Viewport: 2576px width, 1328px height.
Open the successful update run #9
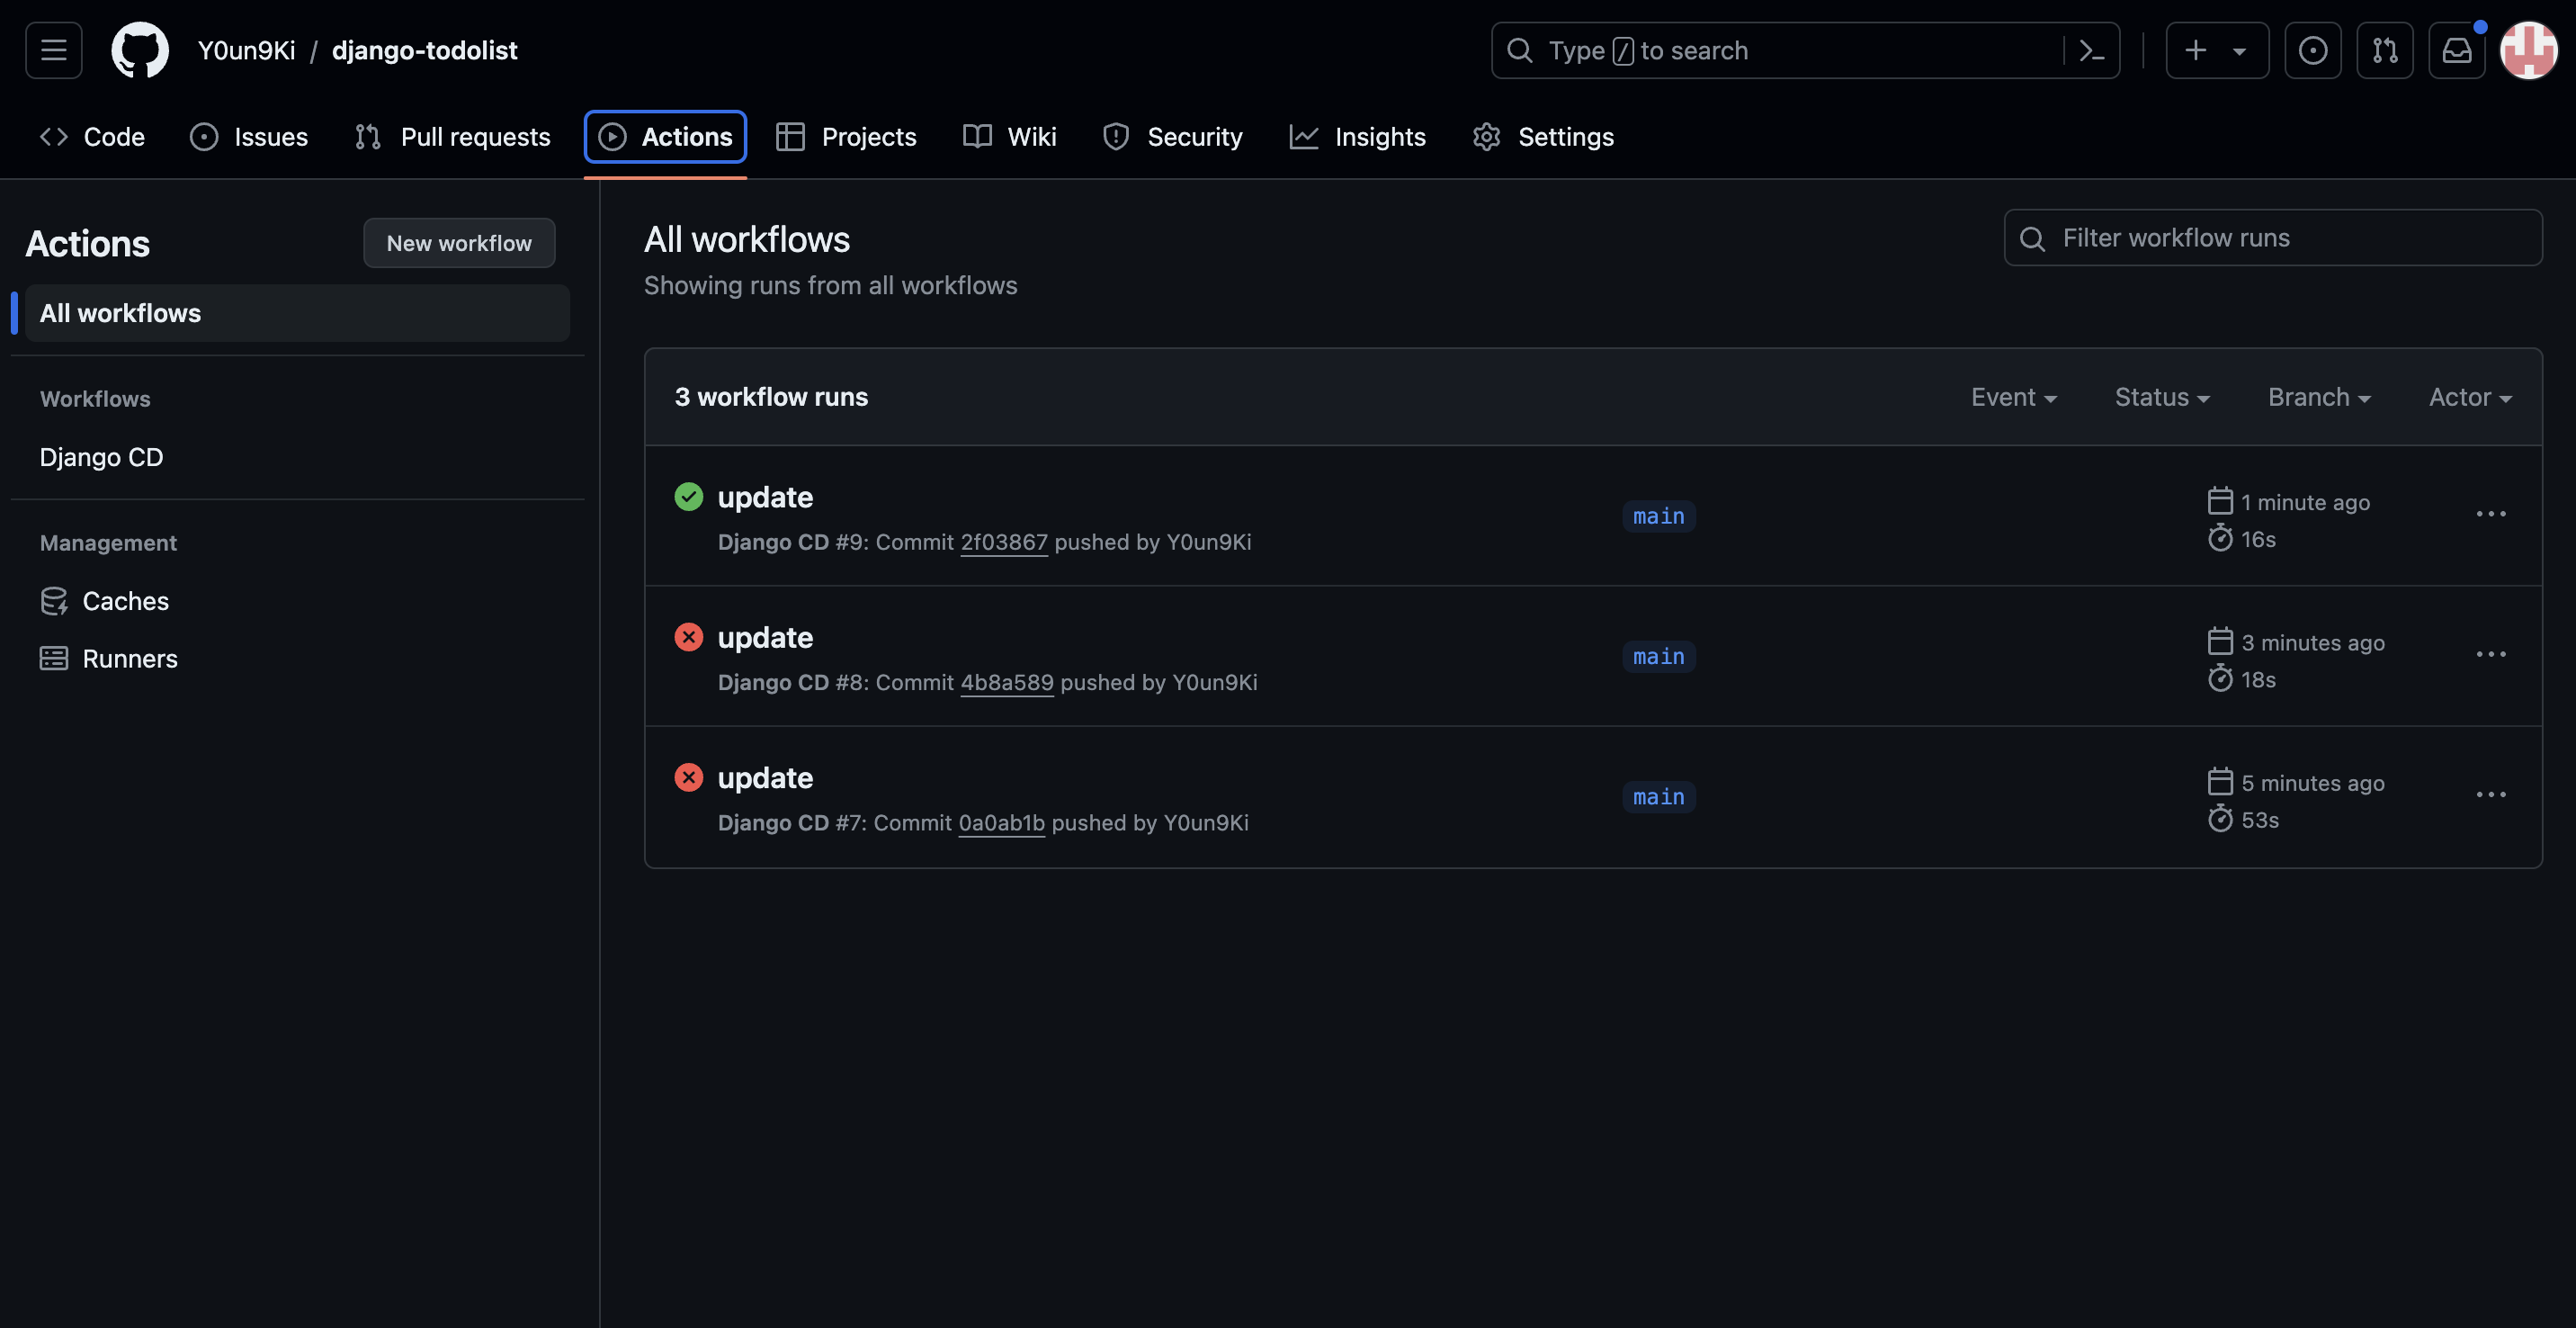click(765, 497)
